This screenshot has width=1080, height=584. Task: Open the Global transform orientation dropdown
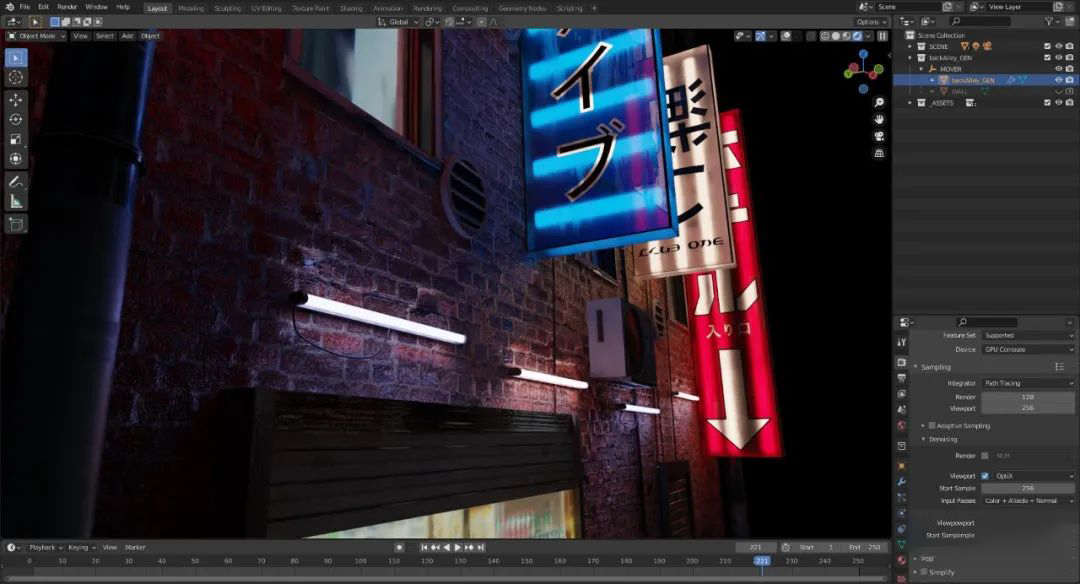click(397, 22)
